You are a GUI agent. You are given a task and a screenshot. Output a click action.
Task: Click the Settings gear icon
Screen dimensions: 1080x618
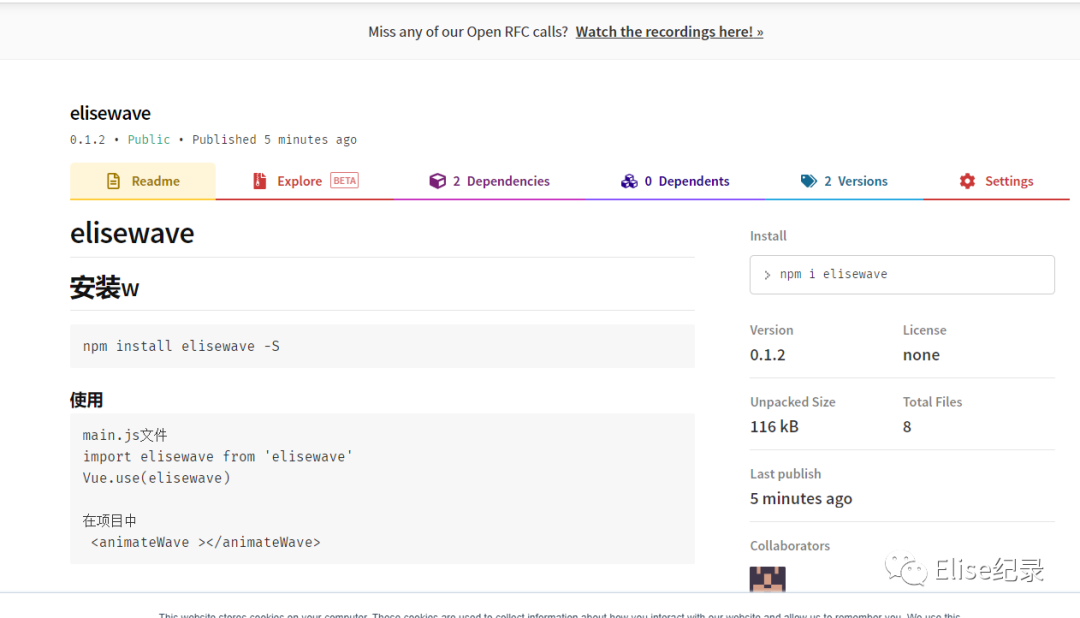coord(967,181)
